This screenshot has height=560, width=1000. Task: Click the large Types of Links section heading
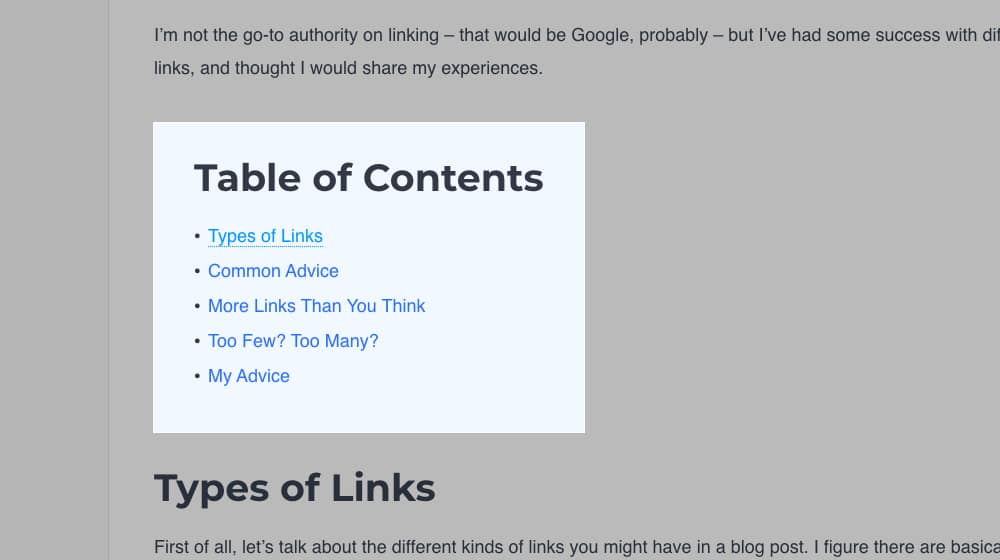tap(294, 488)
